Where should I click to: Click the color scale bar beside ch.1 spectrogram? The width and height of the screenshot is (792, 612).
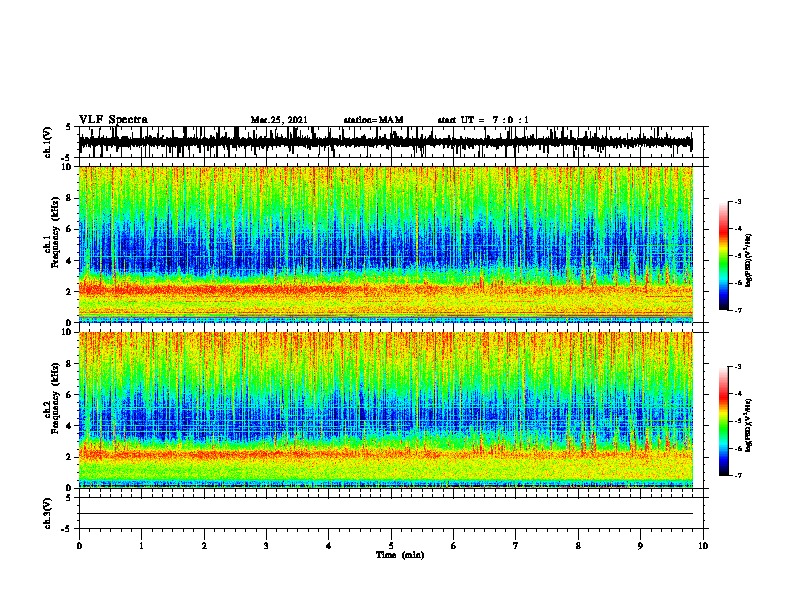(723, 256)
